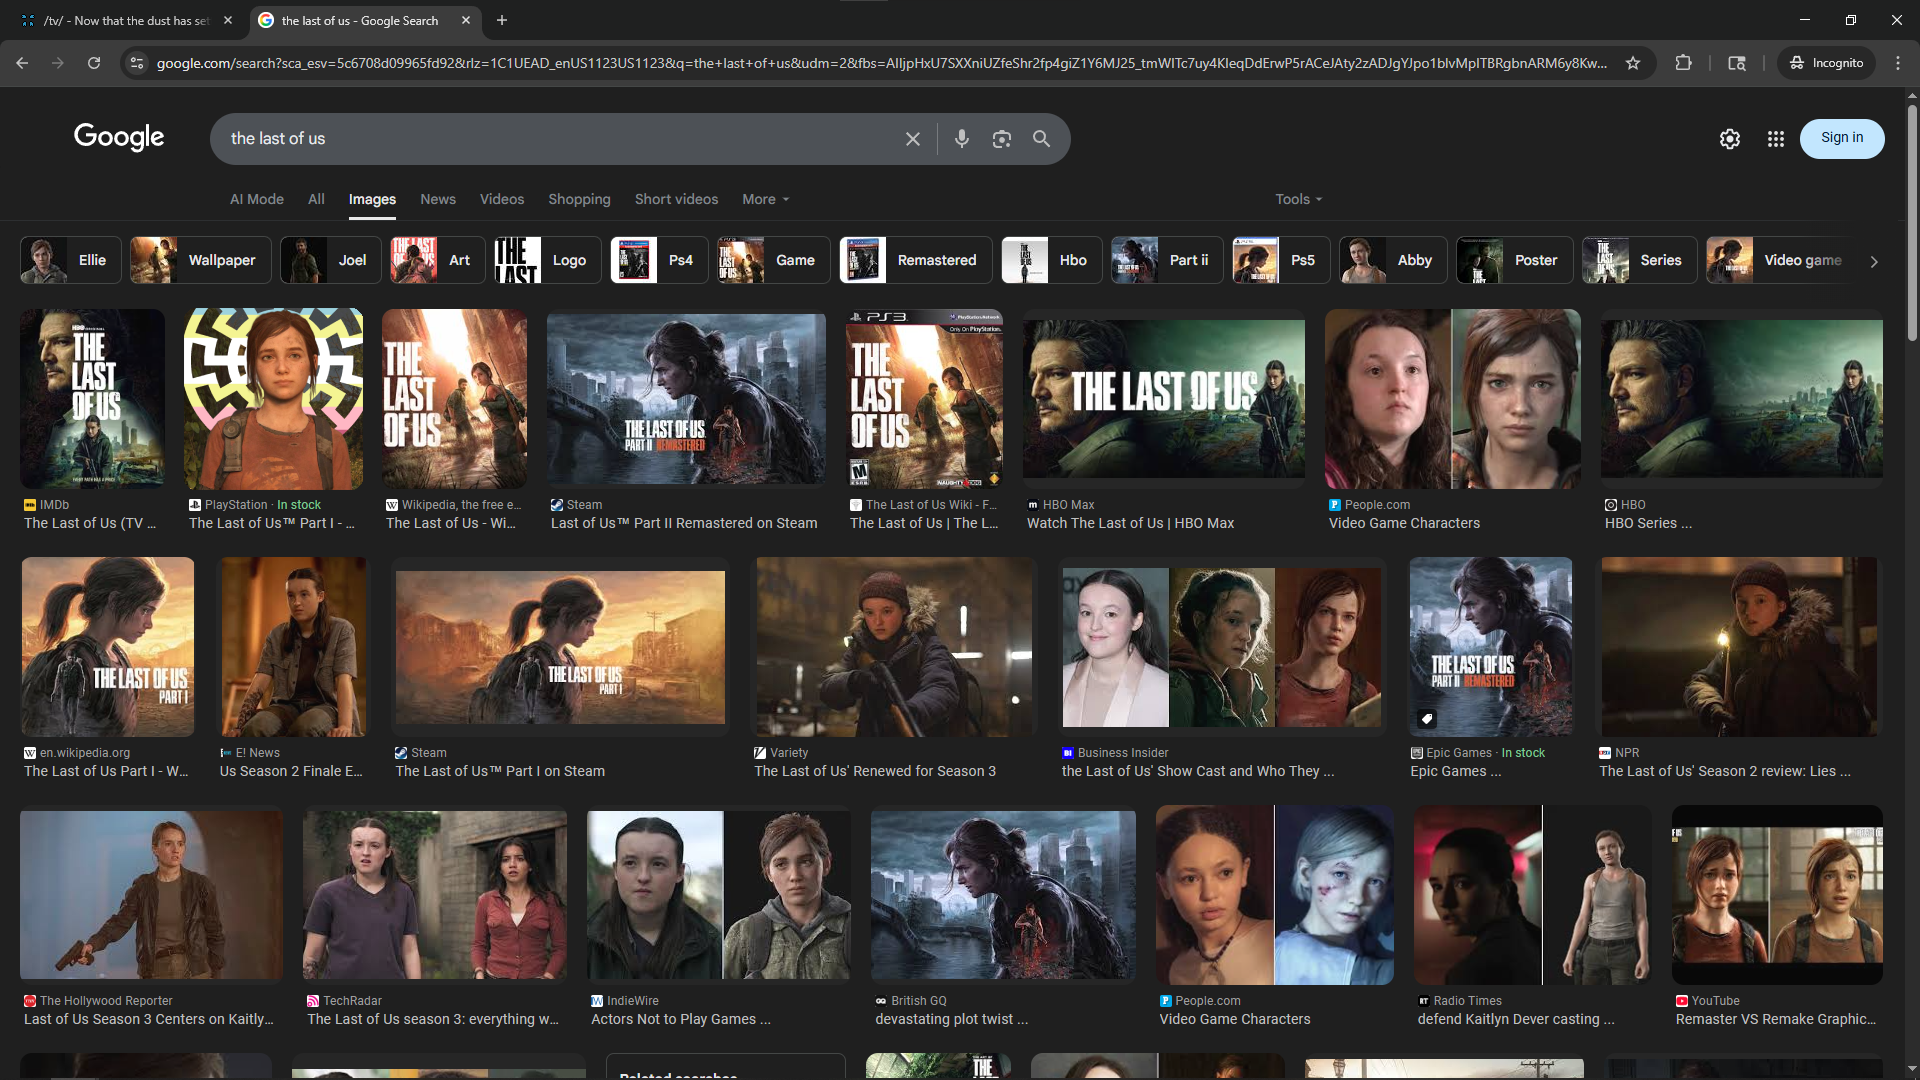The image size is (1920, 1080).
Task: Open the YouTube Remaster VS Remake thumbnail
Action: point(1777,894)
